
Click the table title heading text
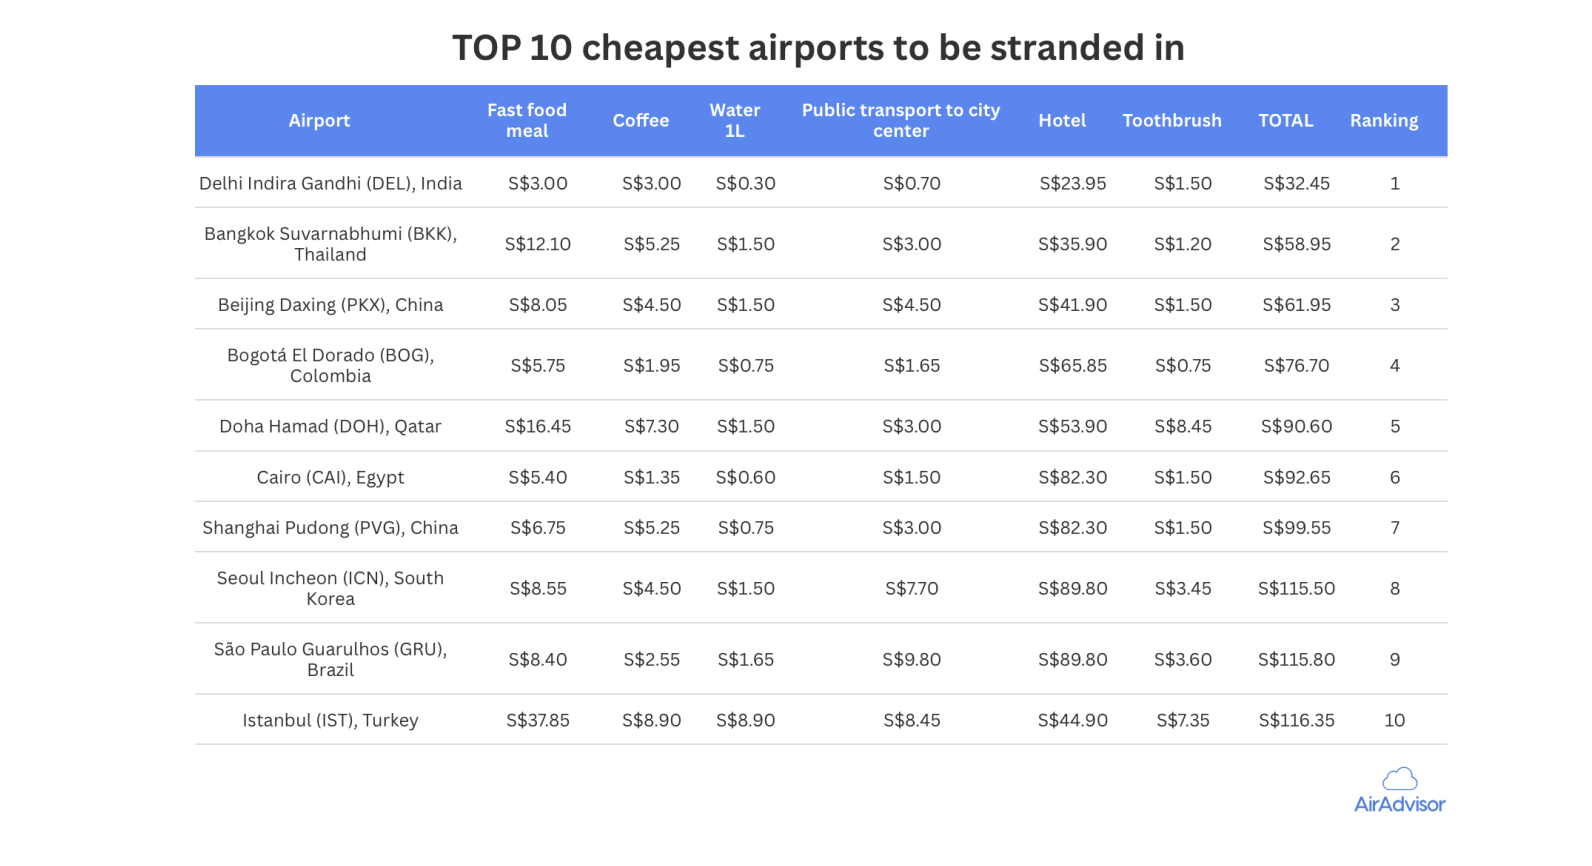(818, 48)
